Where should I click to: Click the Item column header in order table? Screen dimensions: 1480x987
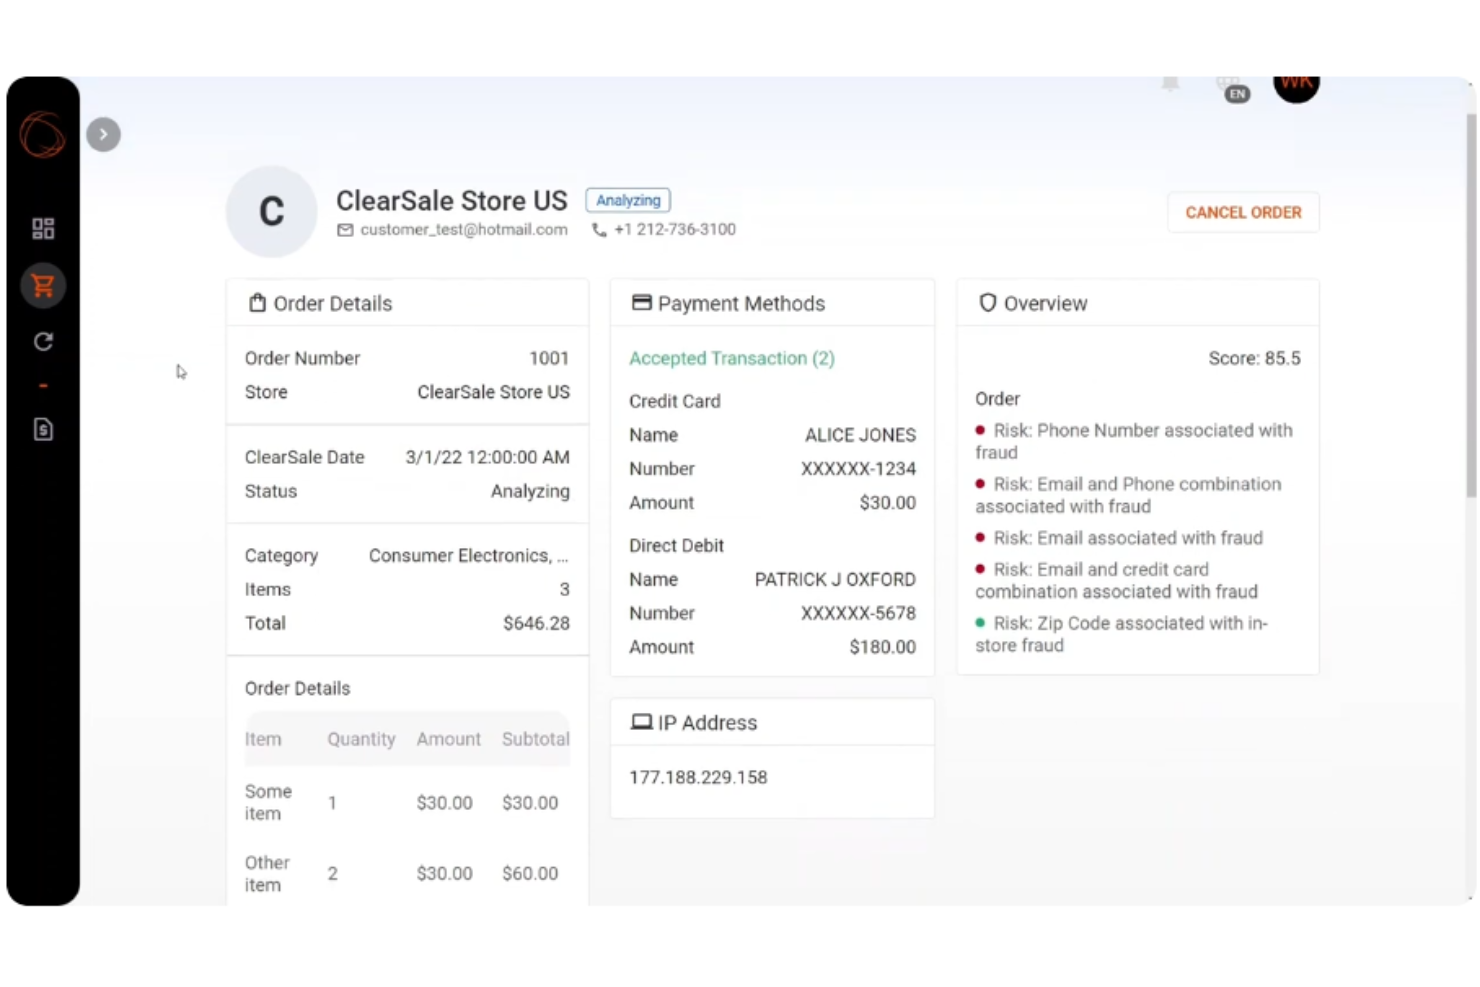(263, 739)
